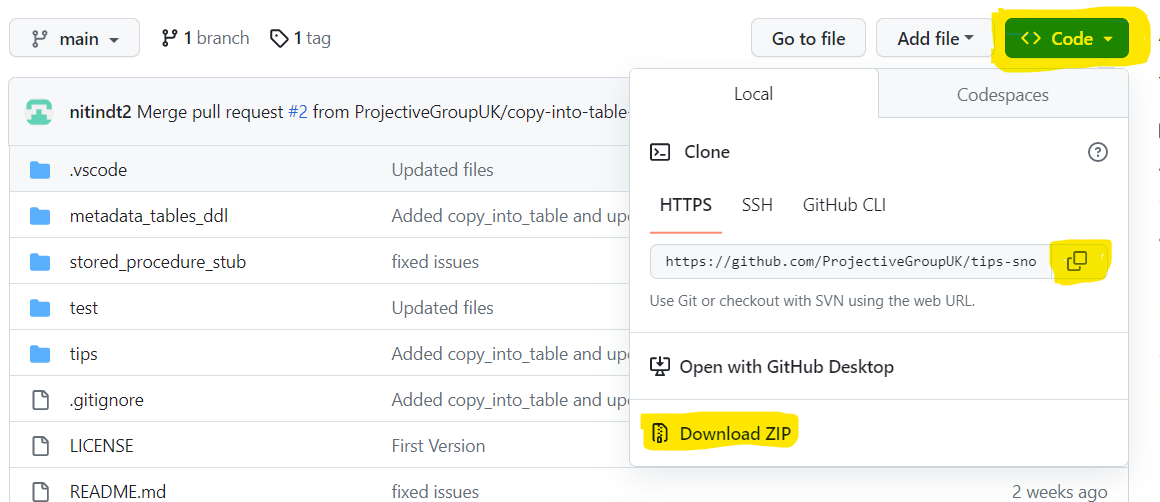The width and height of the screenshot is (1160, 502).
Task: Open the main branch selector dropdown
Action: [75, 39]
